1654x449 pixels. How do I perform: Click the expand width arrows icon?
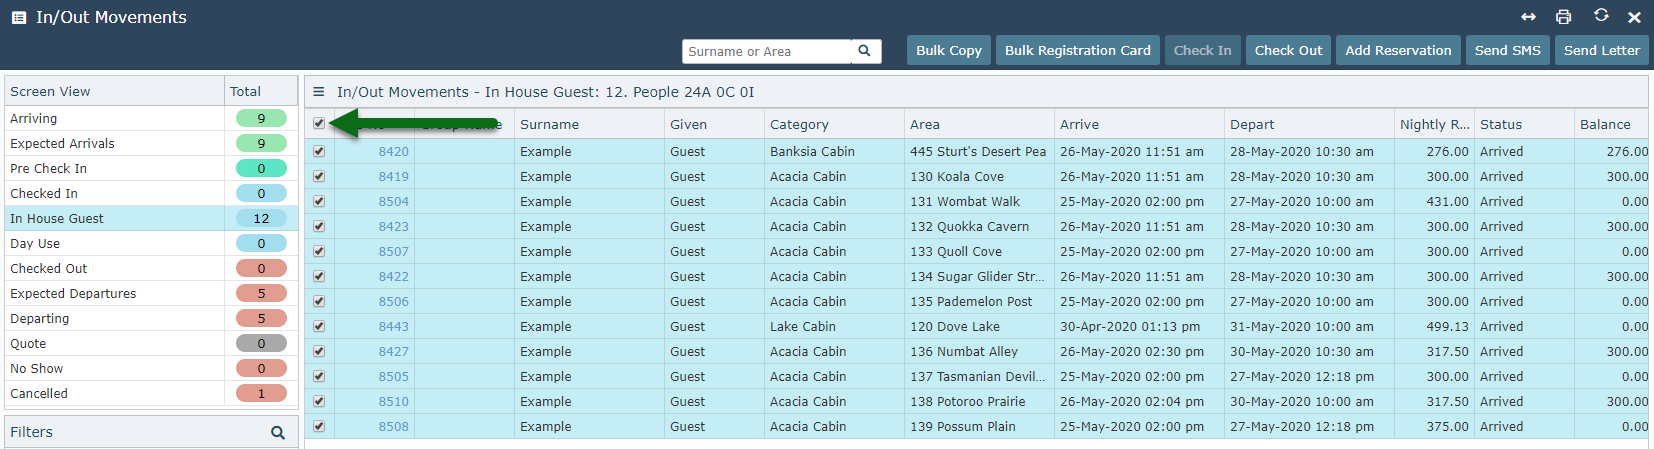click(x=1528, y=17)
